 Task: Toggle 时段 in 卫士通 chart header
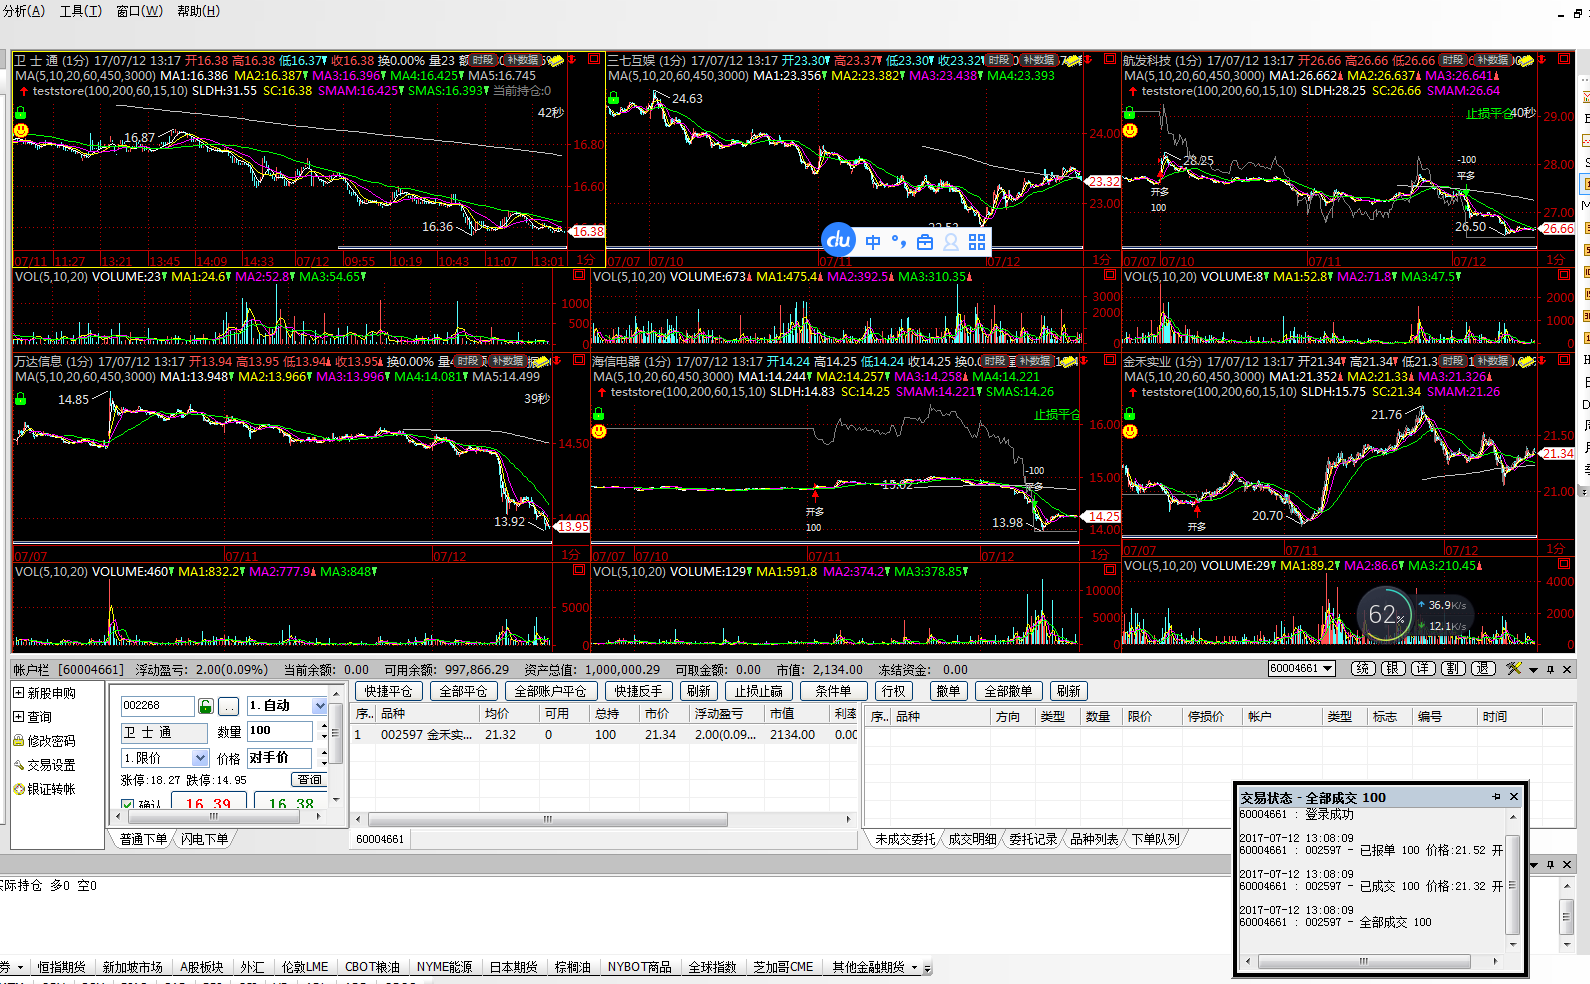pyautogui.click(x=483, y=60)
